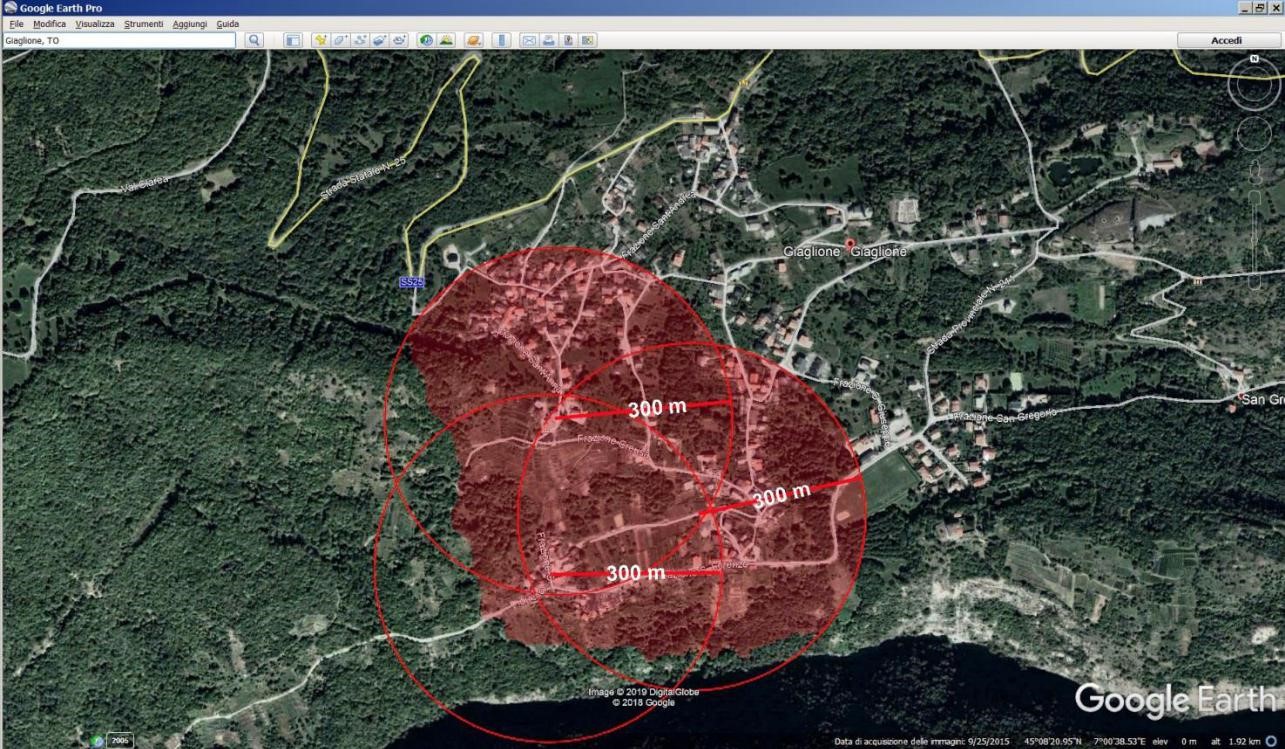Click the Record a Tour icon
Screen dimensions: 1285x749
click(x=400, y=40)
